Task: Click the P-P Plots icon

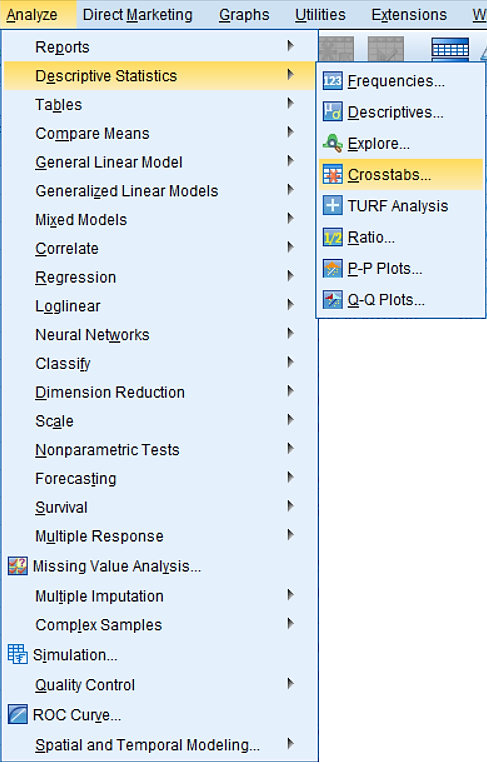Action: coord(332,268)
